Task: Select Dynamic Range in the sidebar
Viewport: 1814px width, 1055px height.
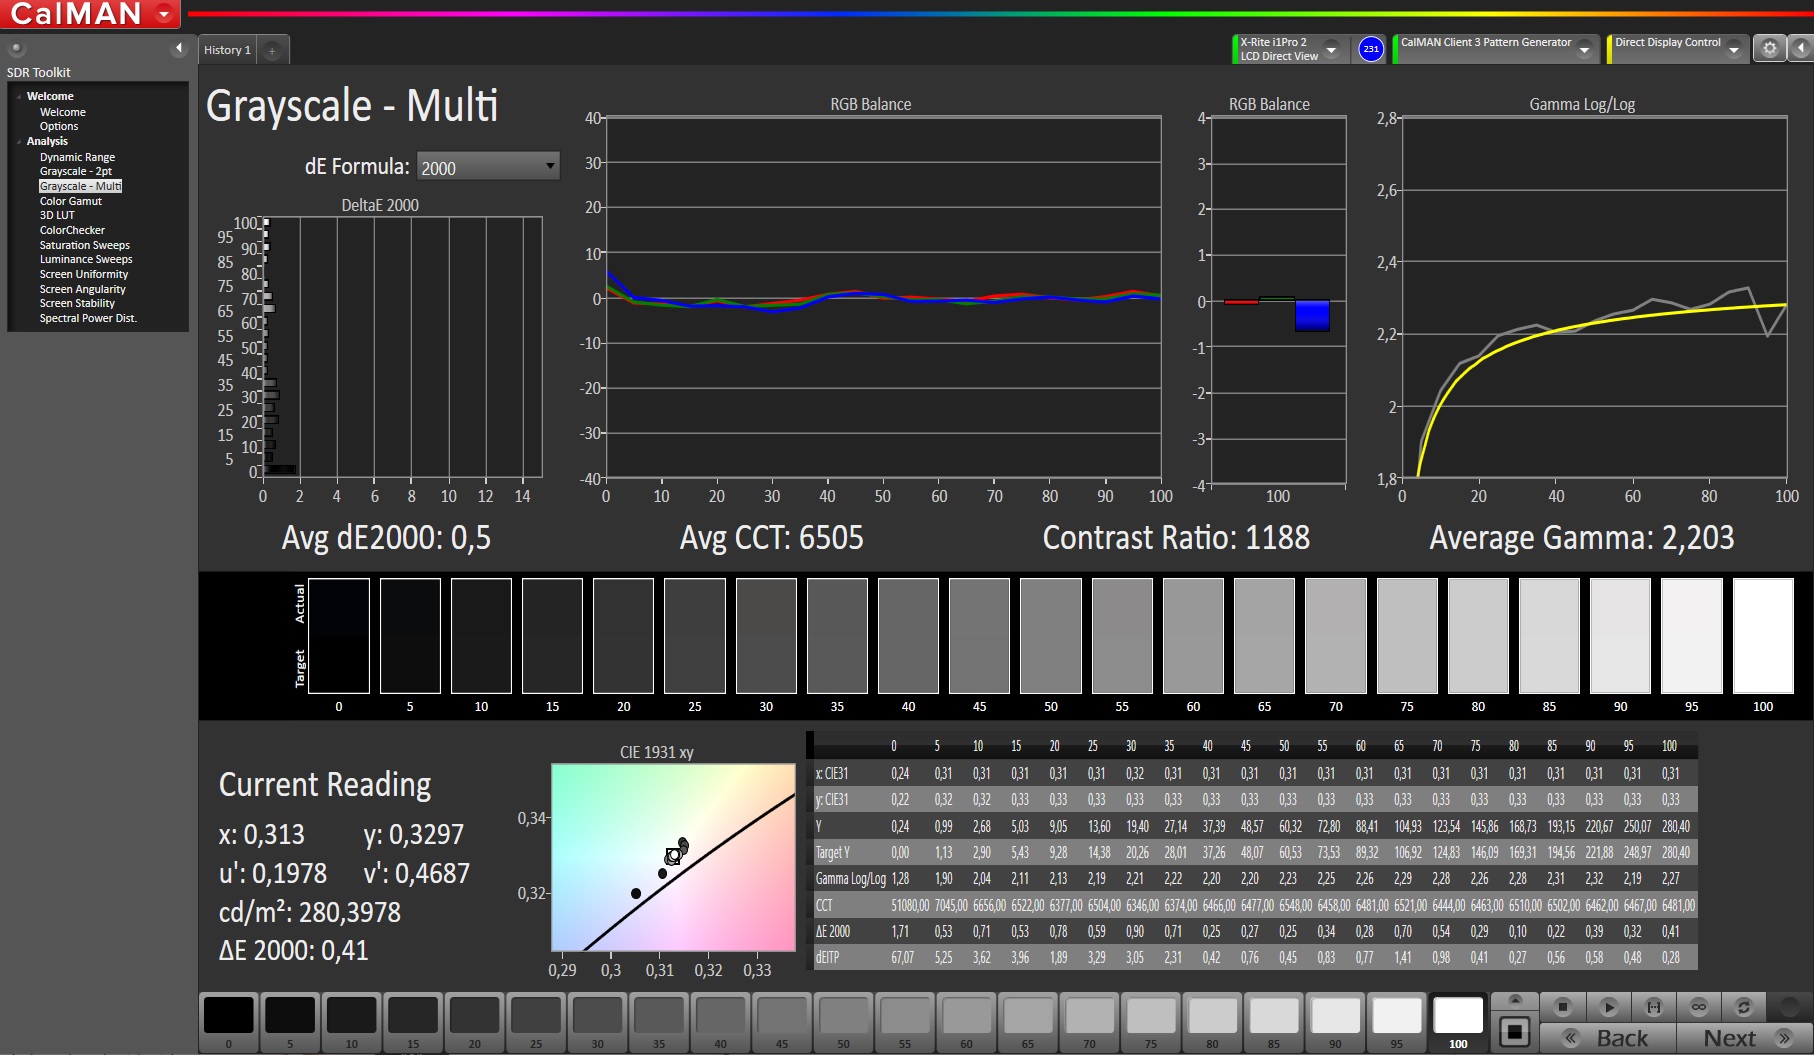Action: coord(77,157)
